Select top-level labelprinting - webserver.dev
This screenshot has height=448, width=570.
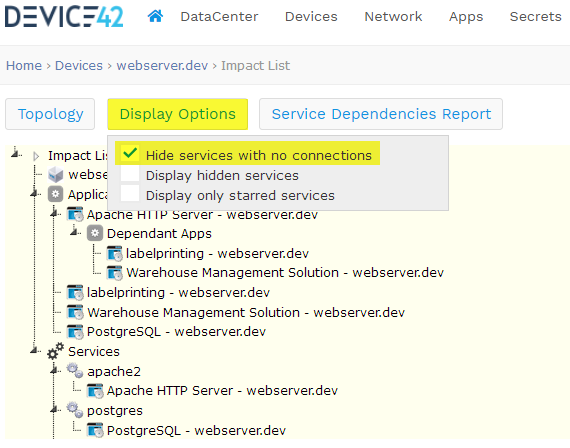[x=178, y=292]
